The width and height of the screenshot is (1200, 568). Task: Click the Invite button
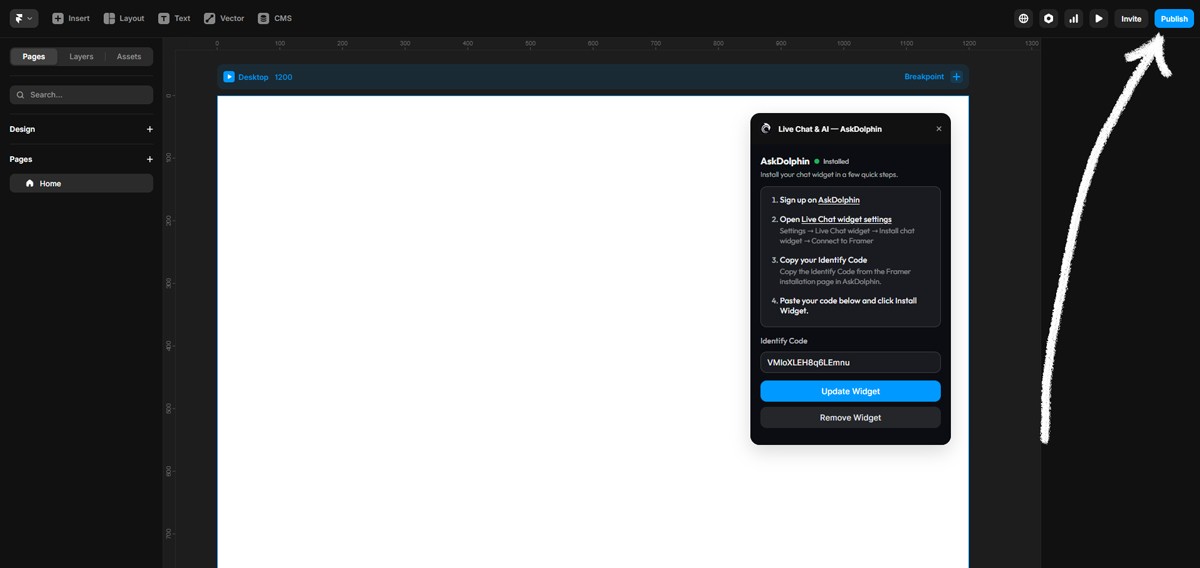1131,18
